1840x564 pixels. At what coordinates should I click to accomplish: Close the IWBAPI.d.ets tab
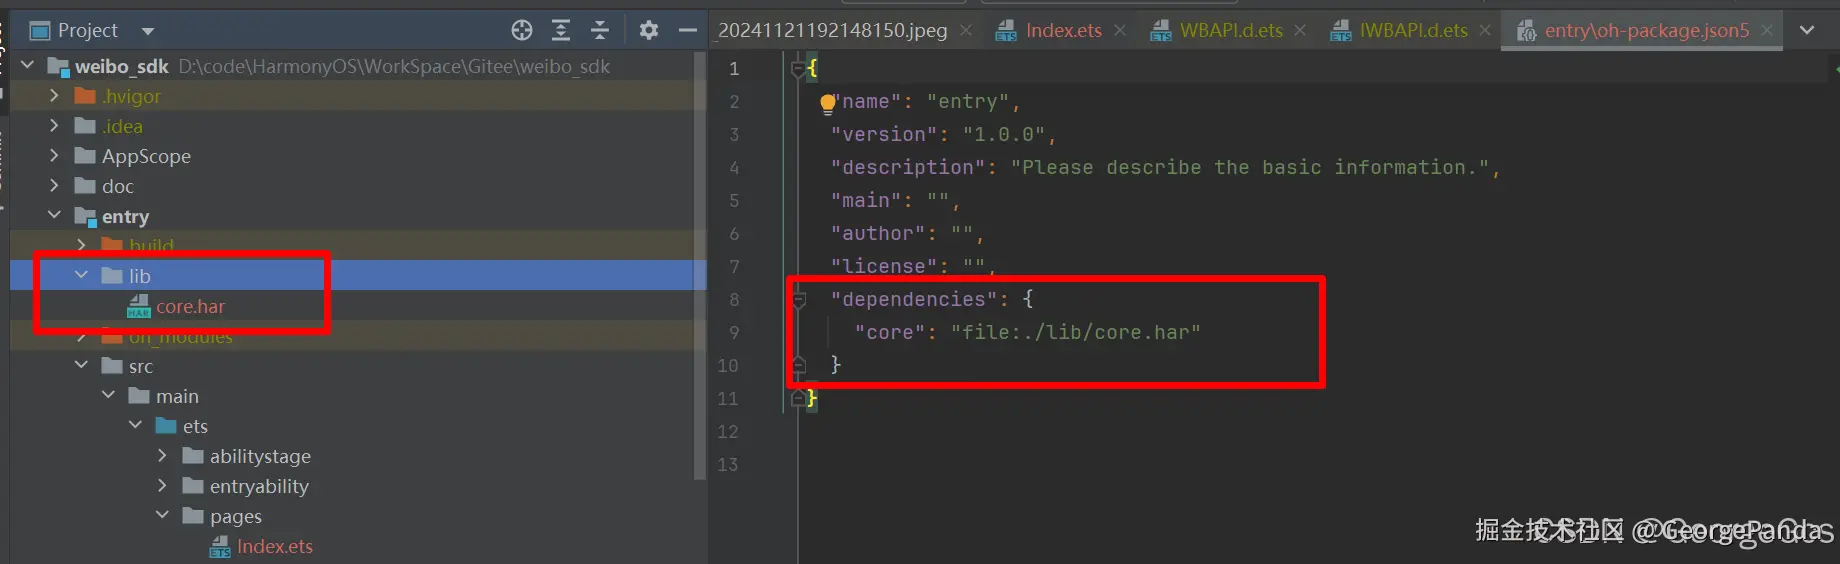pyautogui.click(x=1485, y=31)
